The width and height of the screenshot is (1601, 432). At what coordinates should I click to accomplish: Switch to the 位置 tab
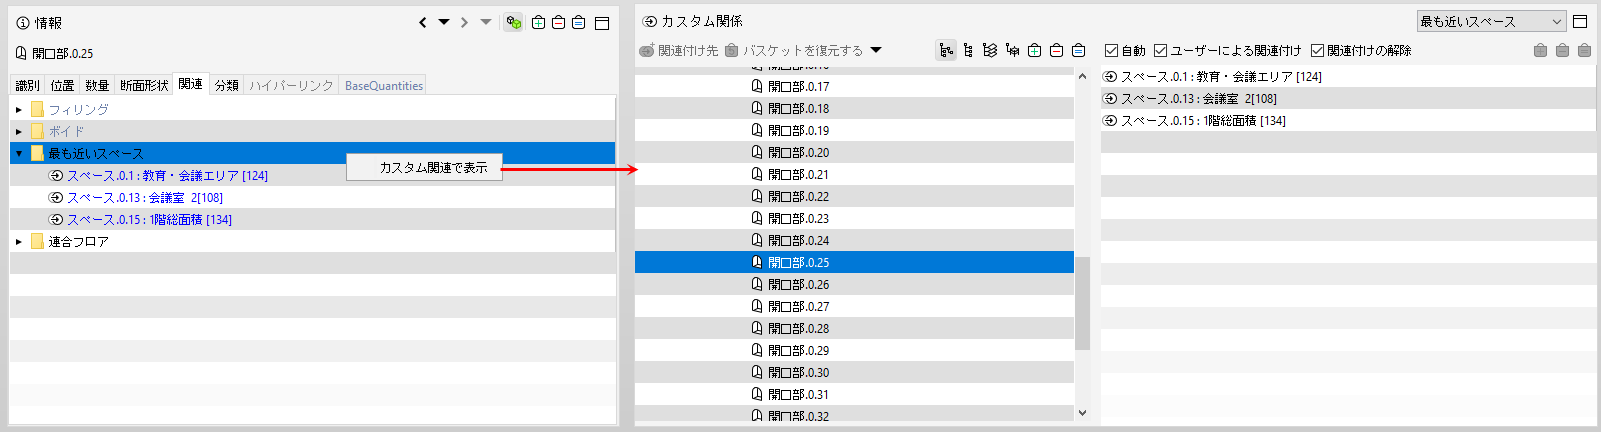point(62,85)
